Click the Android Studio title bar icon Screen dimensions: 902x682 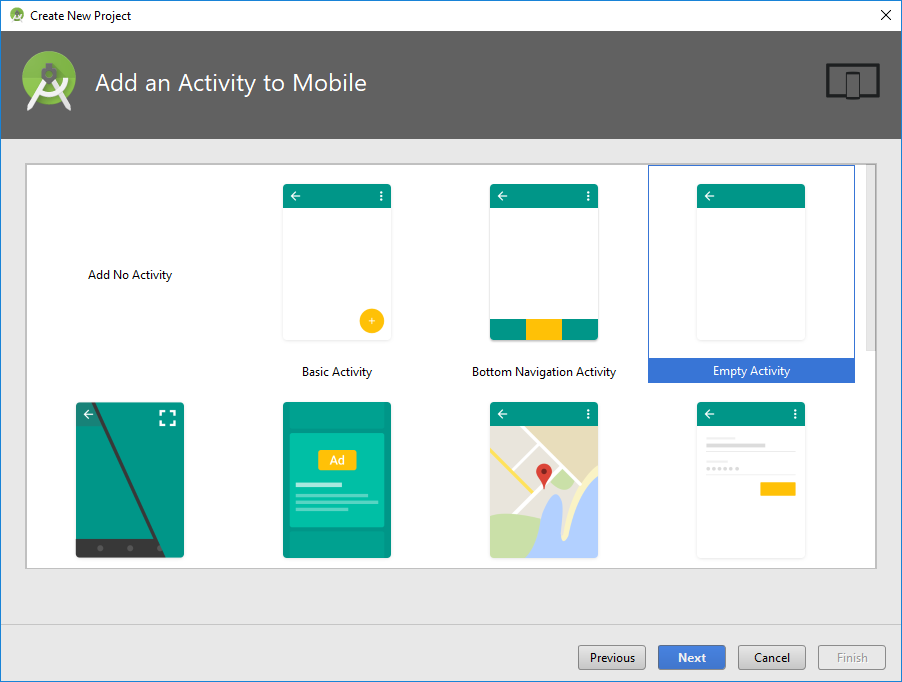pos(17,15)
